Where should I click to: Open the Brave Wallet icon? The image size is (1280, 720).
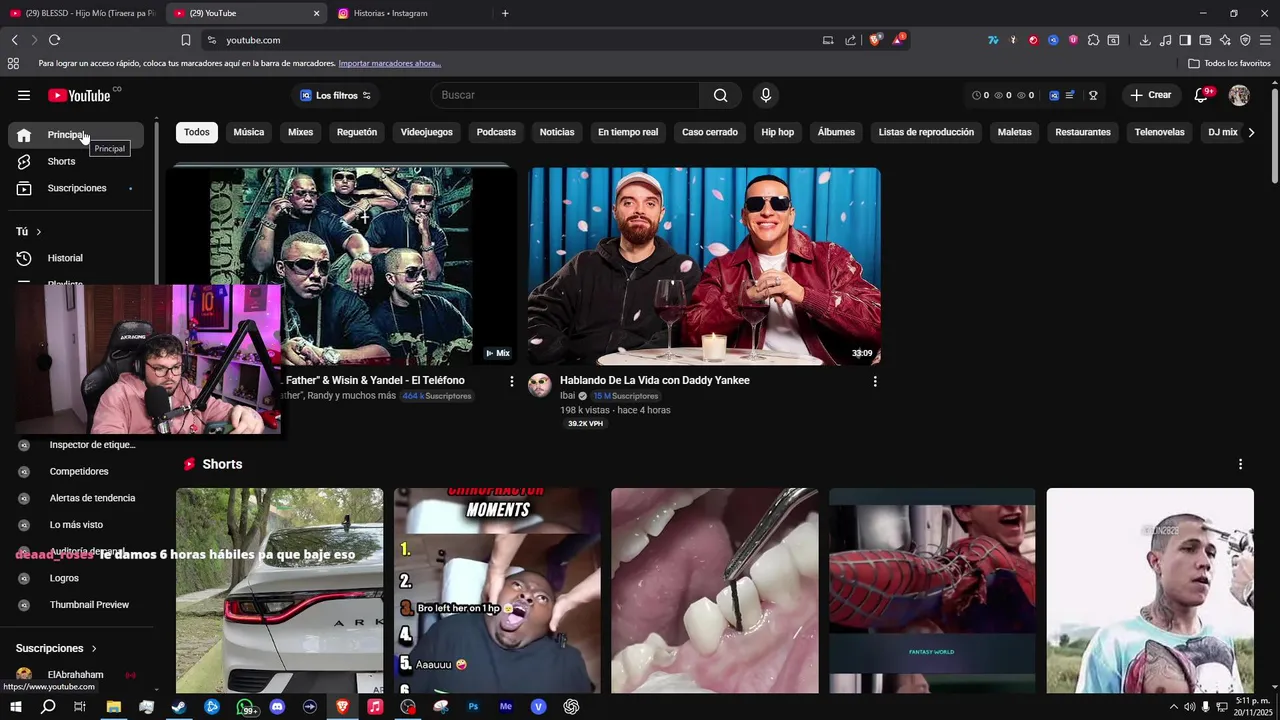pyautogui.click(x=1205, y=40)
